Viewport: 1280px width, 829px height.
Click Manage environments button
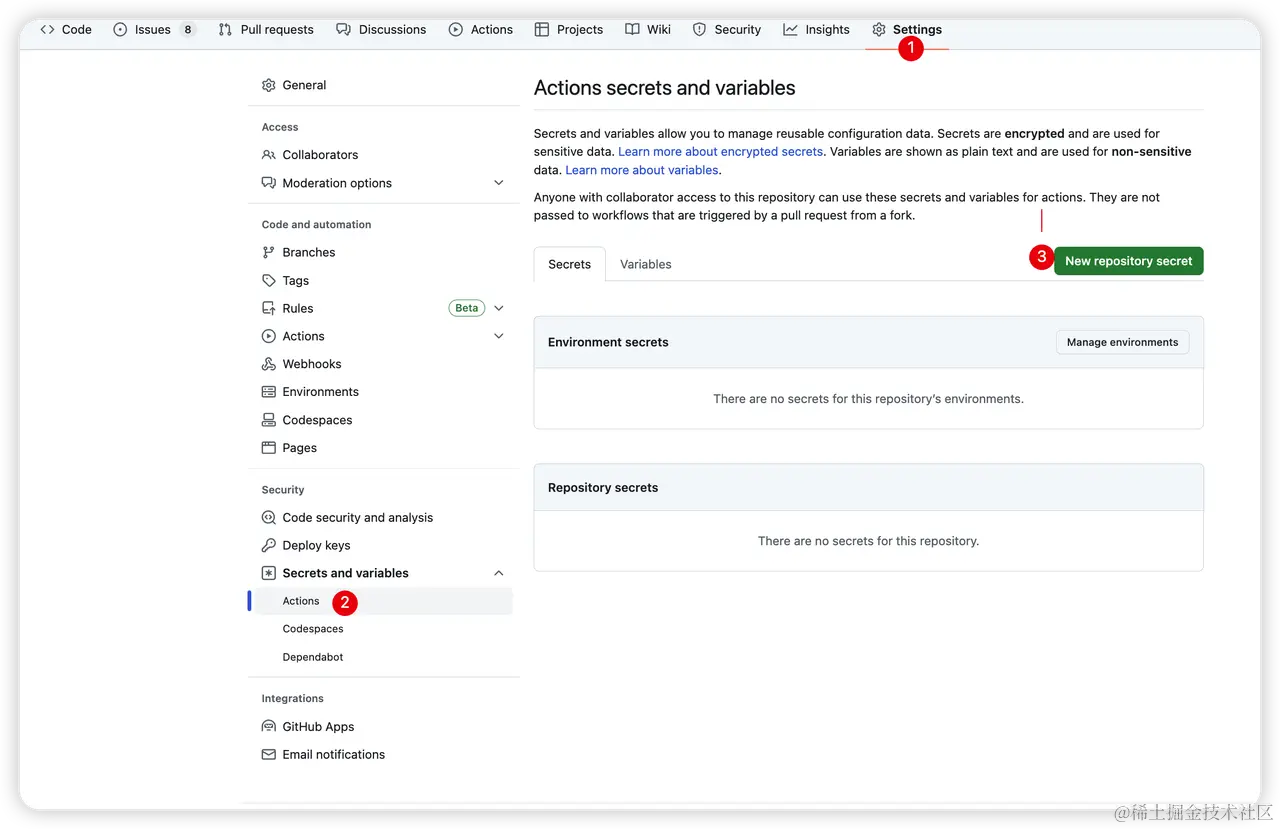1122,342
